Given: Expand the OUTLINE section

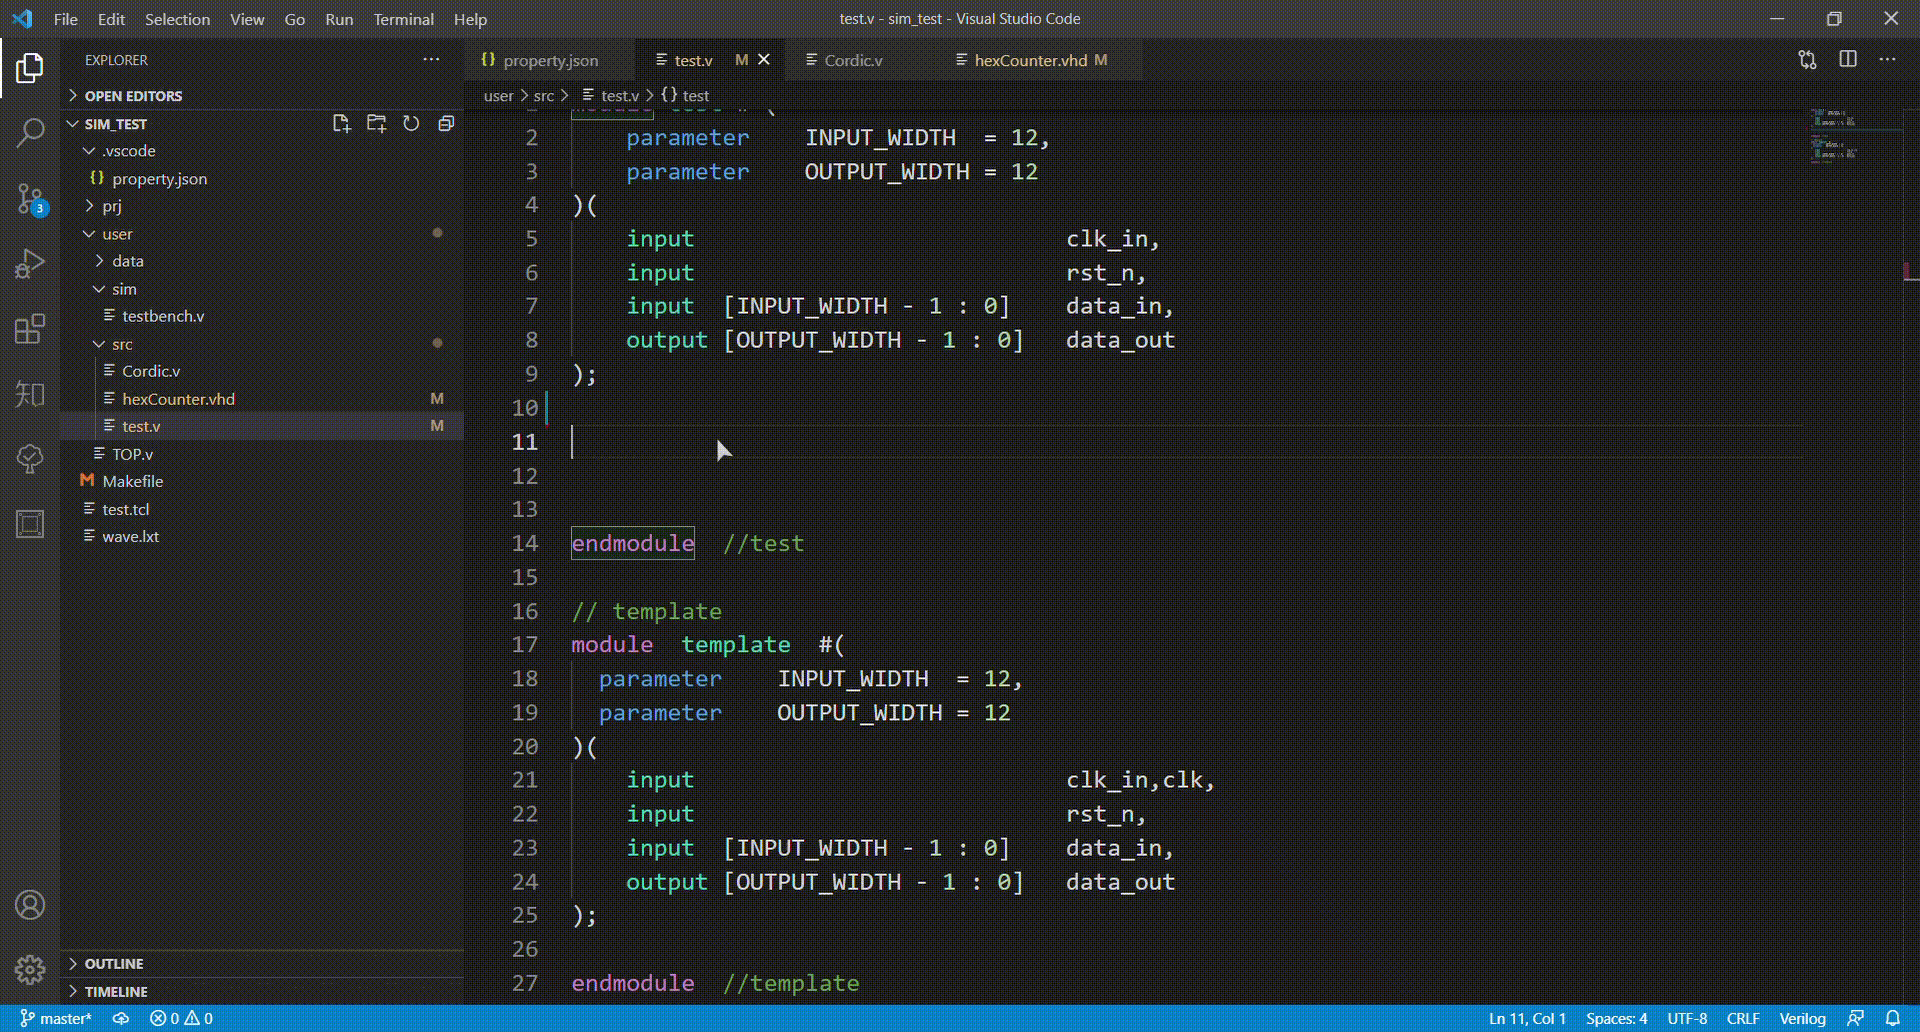Looking at the screenshot, I should click(262, 964).
